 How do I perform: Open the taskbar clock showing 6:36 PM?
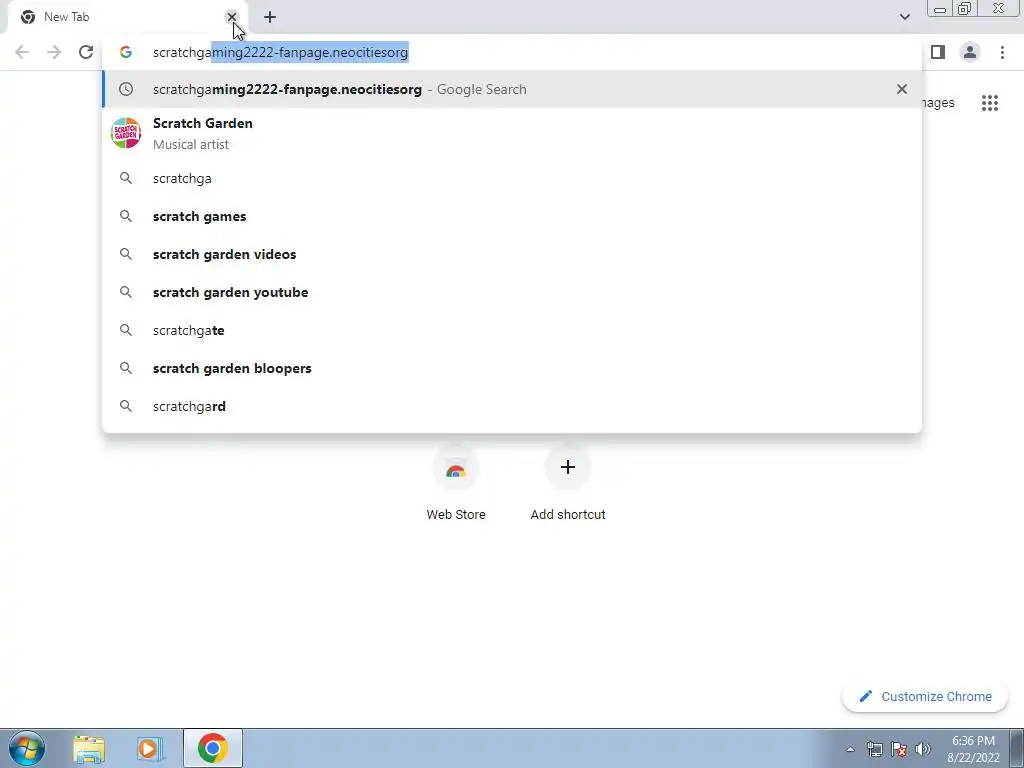click(973, 749)
